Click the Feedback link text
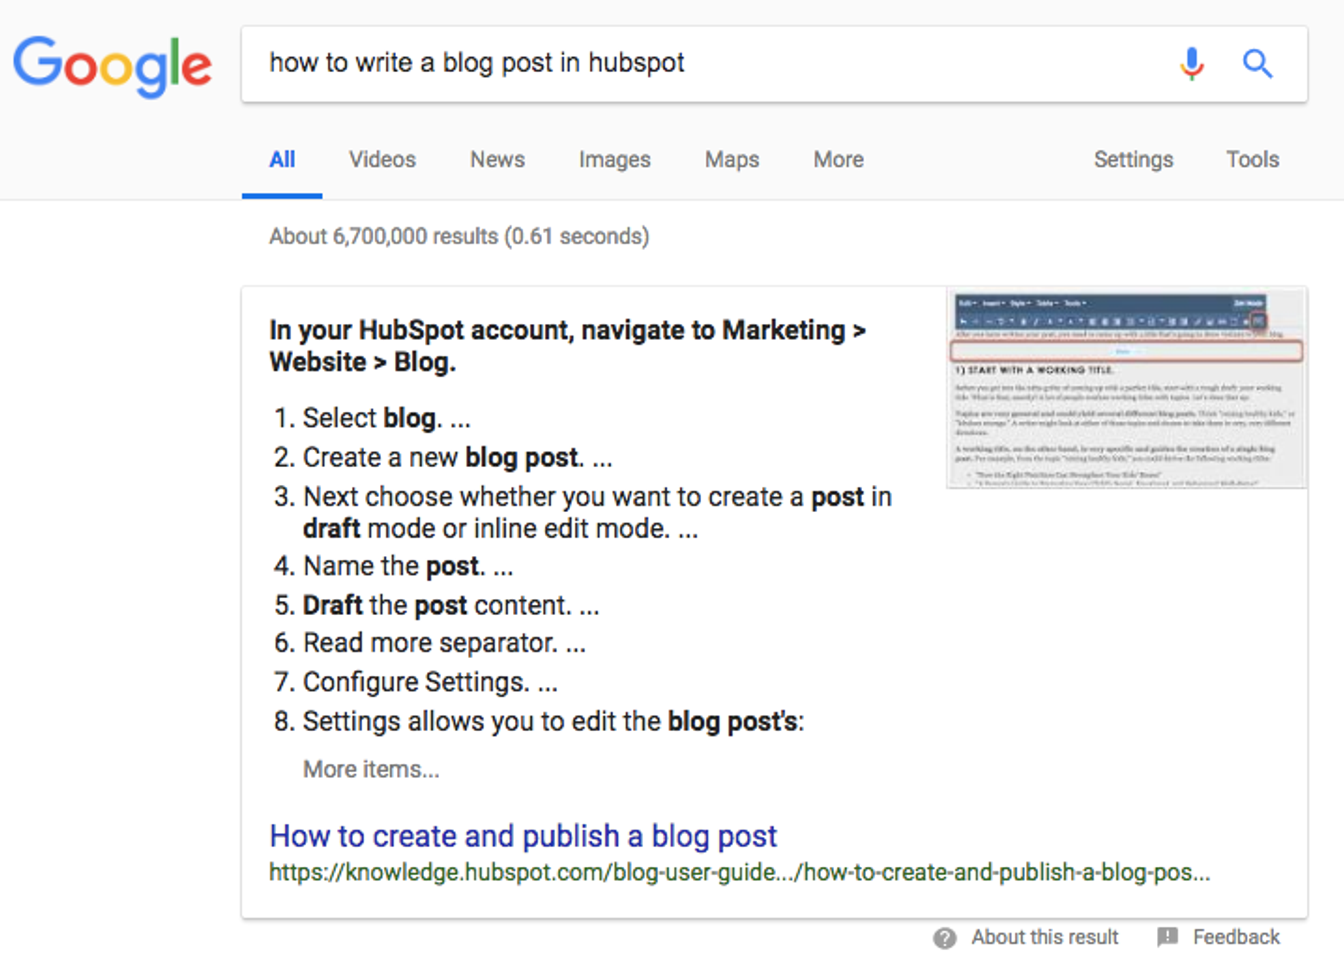 (x=1236, y=938)
